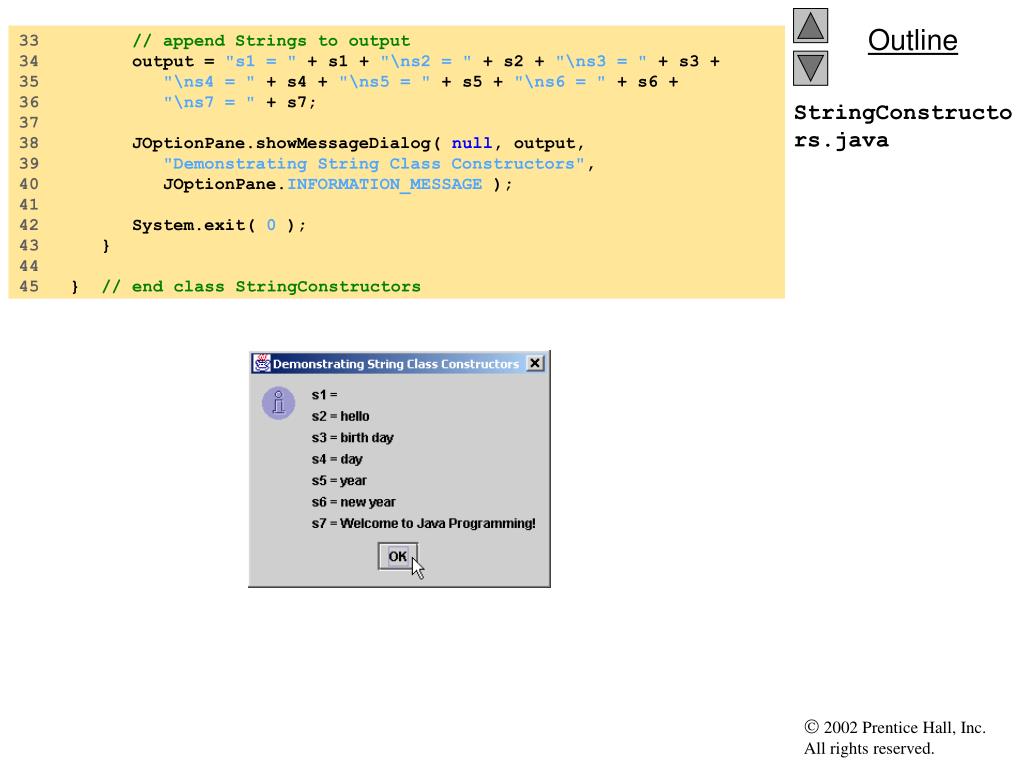
Task: Click 'System.exit( 0 );' on line 42
Action: point(219,225)
